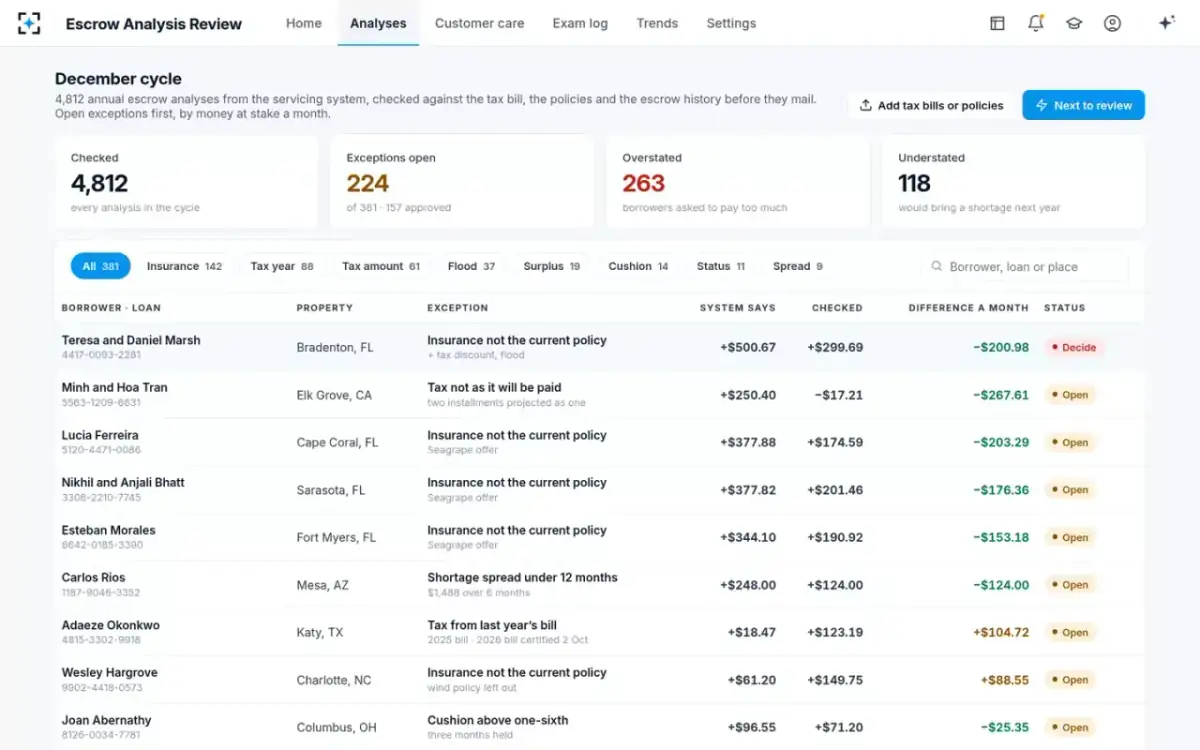Filter by Insurance exceptions
The width and height of the screenshot is (1200, 750).
(x=184, y=266)
